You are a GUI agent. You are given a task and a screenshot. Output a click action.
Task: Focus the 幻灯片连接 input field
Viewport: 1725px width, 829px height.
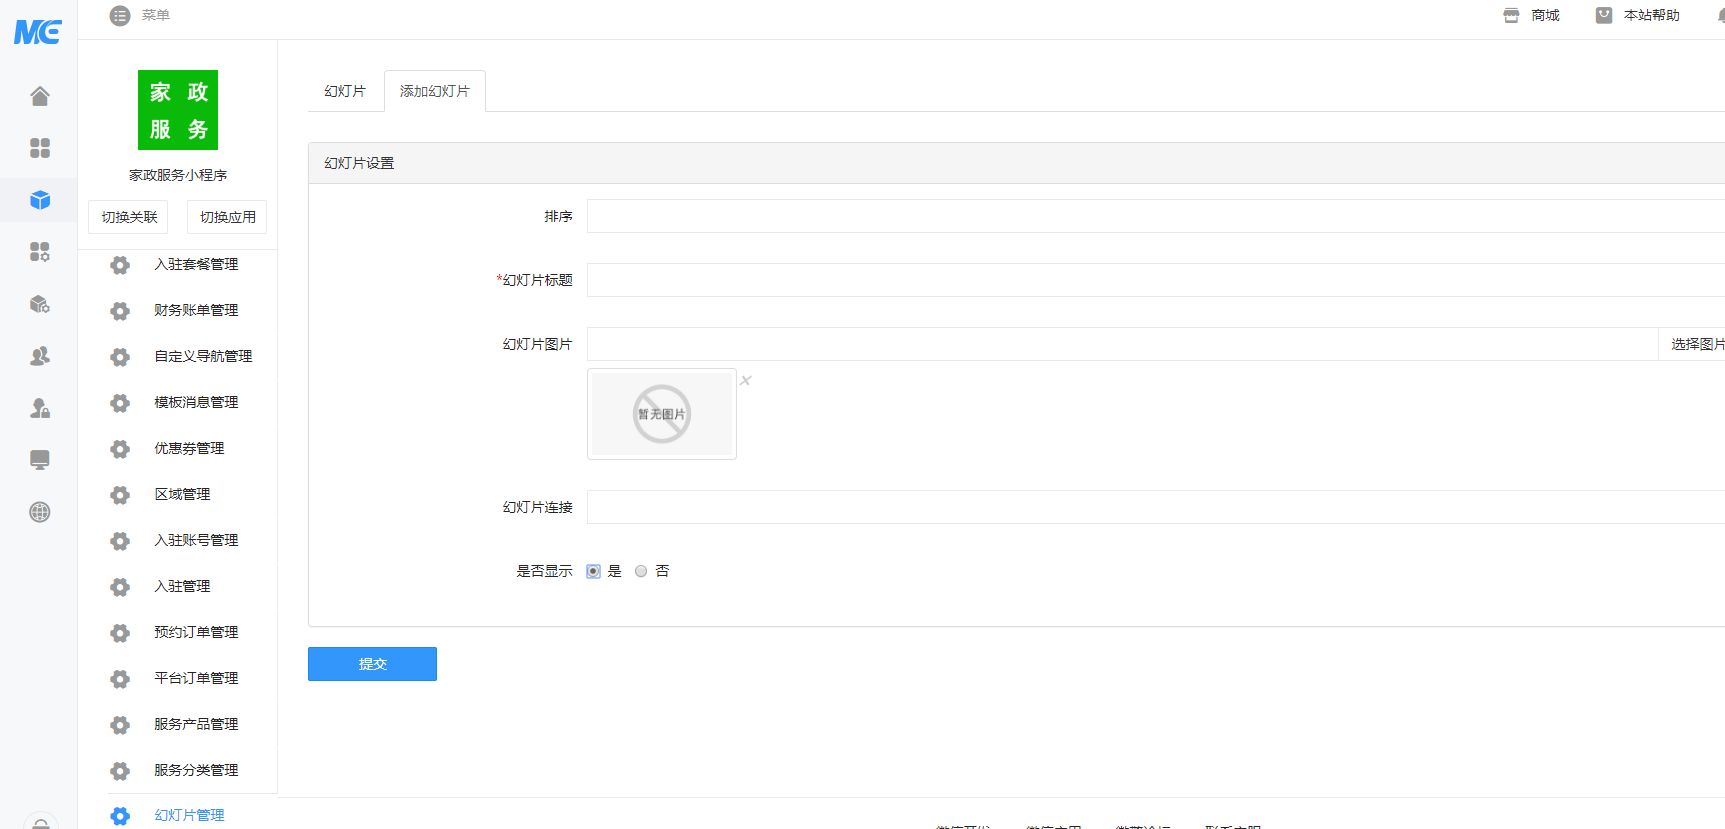pos(1156,507)
